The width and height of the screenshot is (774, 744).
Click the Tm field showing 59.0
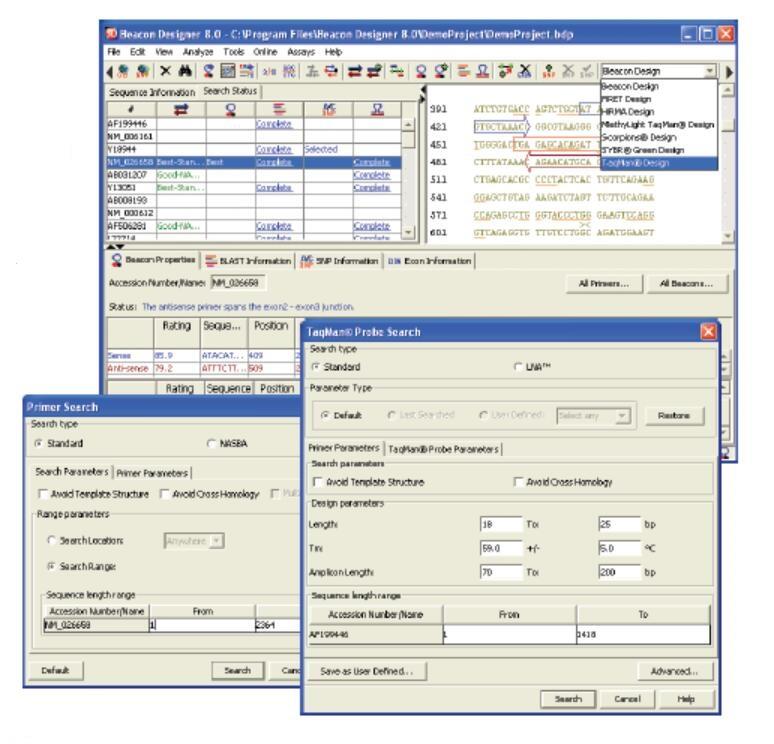pos(501,548)
